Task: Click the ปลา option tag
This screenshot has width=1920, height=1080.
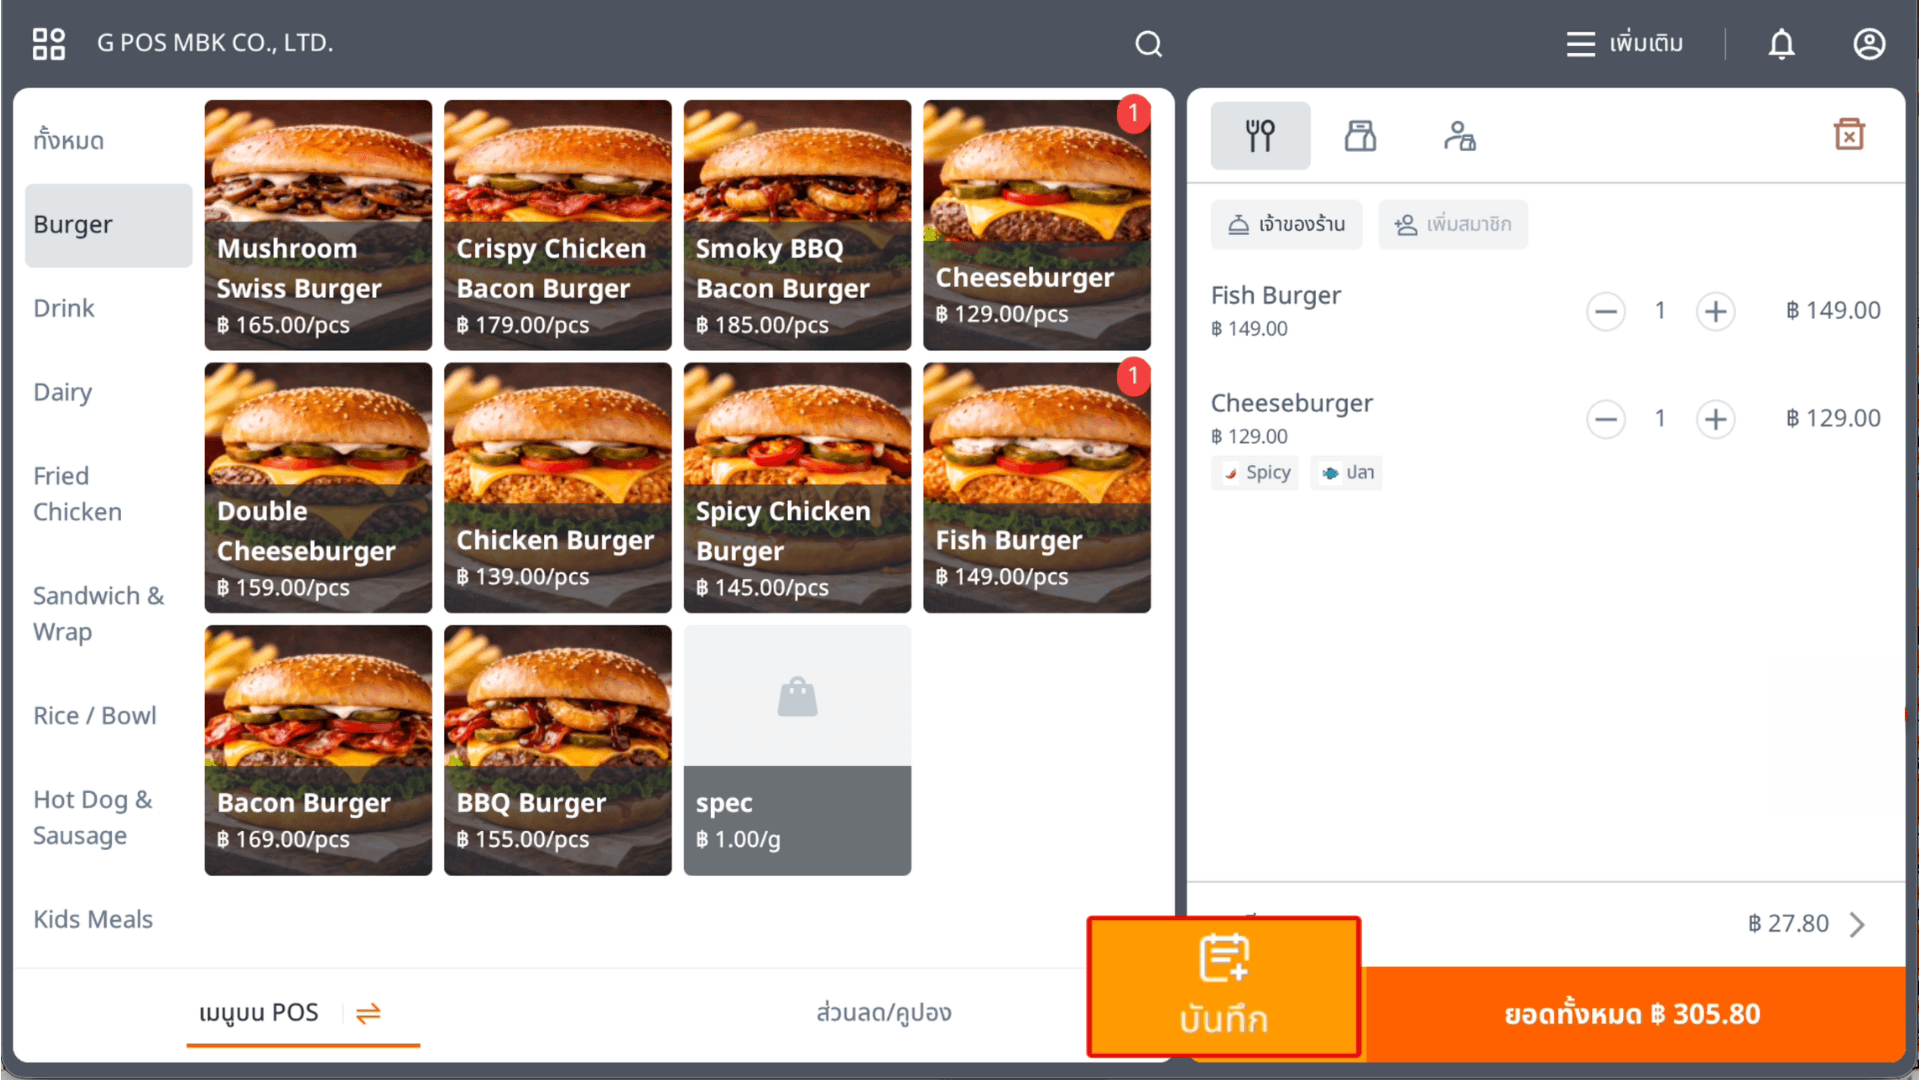Action: pos(1347,472)
